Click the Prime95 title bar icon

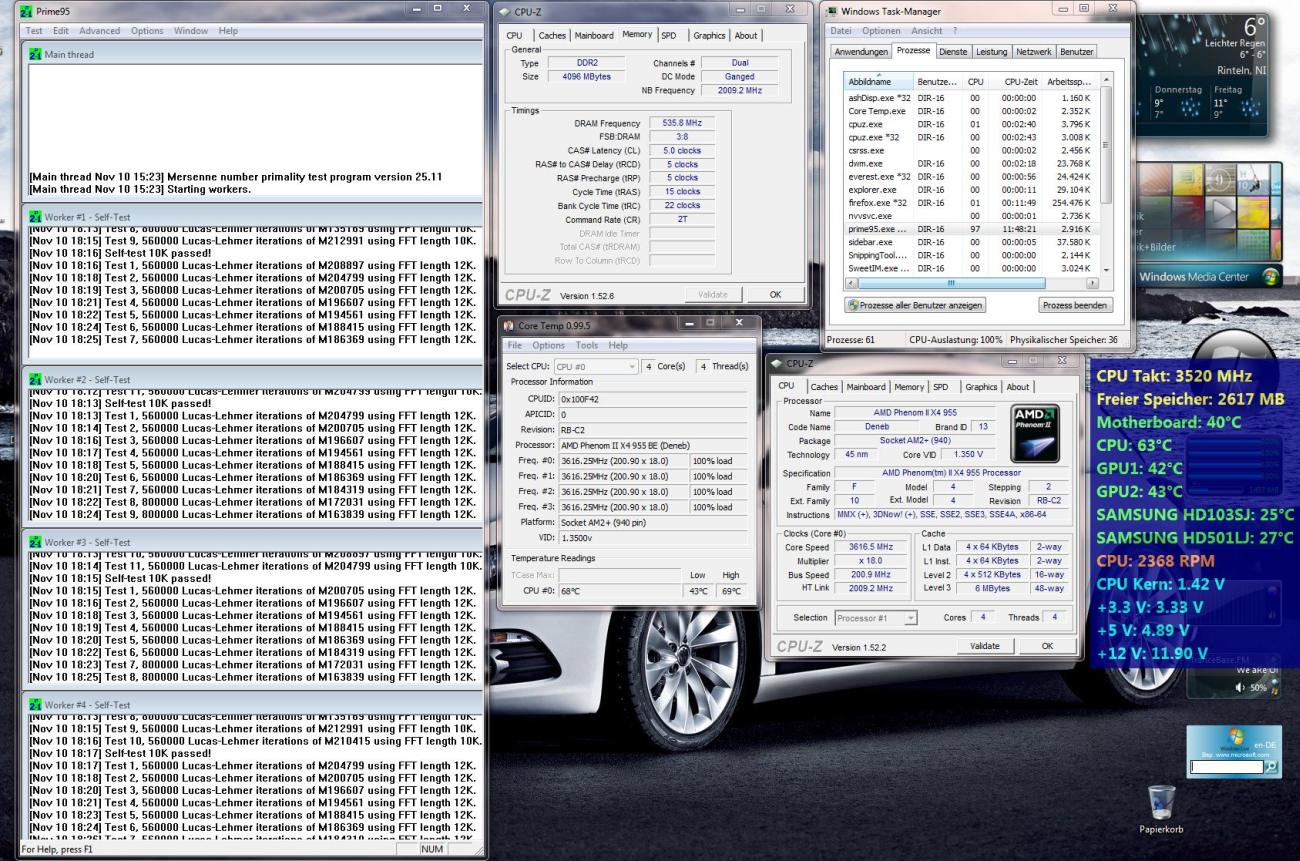pos(26,12)
